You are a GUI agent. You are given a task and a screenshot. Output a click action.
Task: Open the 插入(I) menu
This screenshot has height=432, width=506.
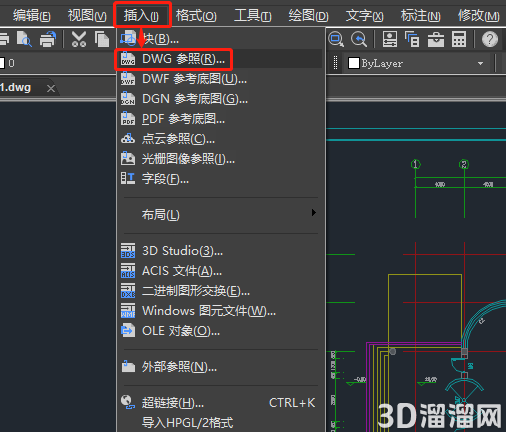tap(141, 15)
